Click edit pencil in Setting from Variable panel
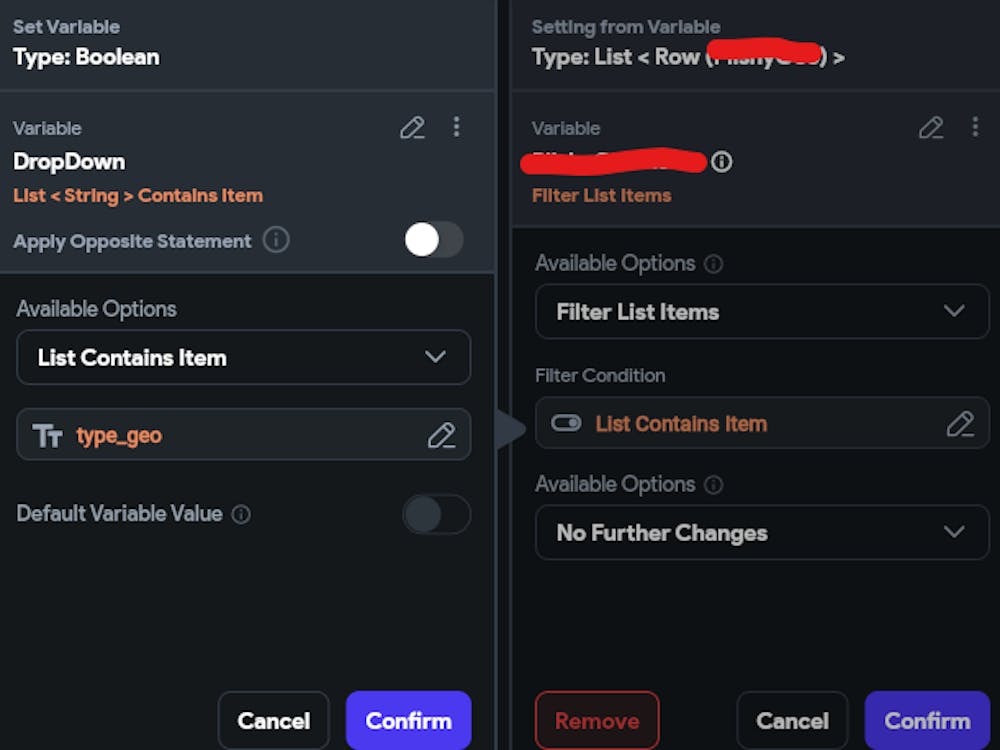This screenshot has height=750, width=1000. point(931,127)
